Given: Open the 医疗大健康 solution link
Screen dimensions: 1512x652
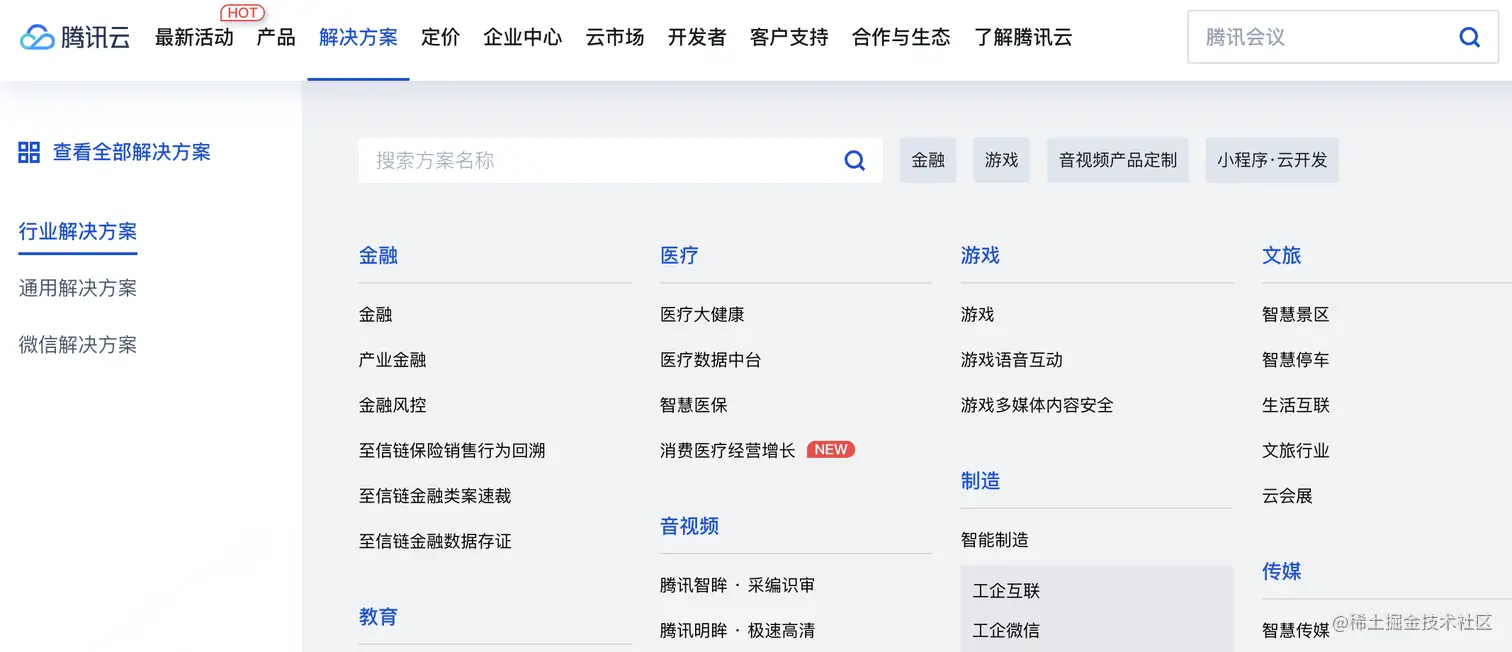Looking at the screenshot, I should click(x=702, y=314).
